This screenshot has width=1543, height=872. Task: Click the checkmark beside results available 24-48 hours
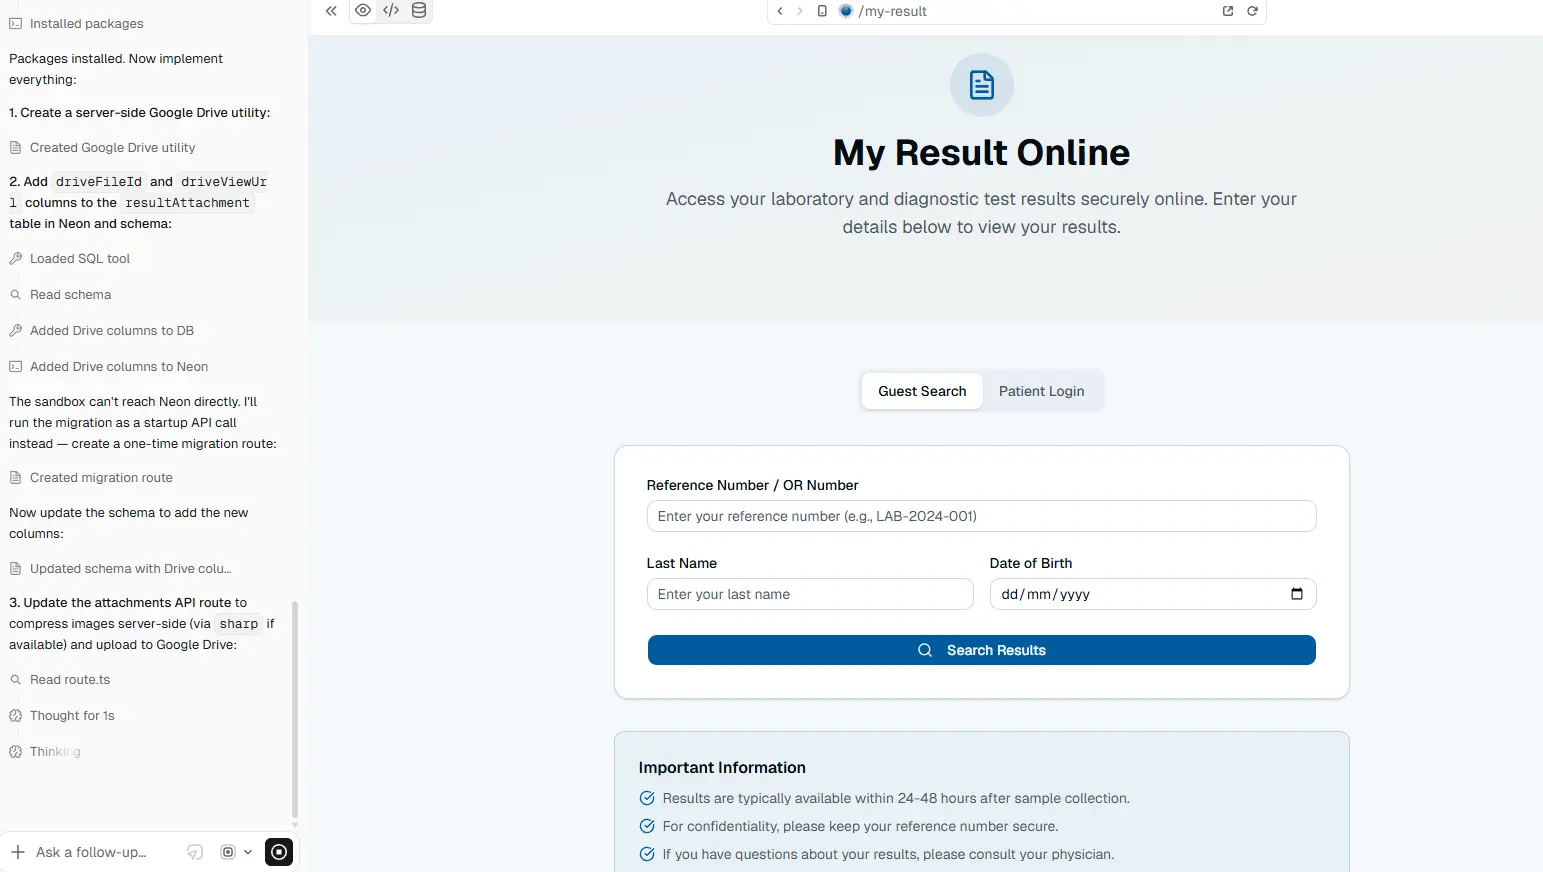[x=647, y=798]
